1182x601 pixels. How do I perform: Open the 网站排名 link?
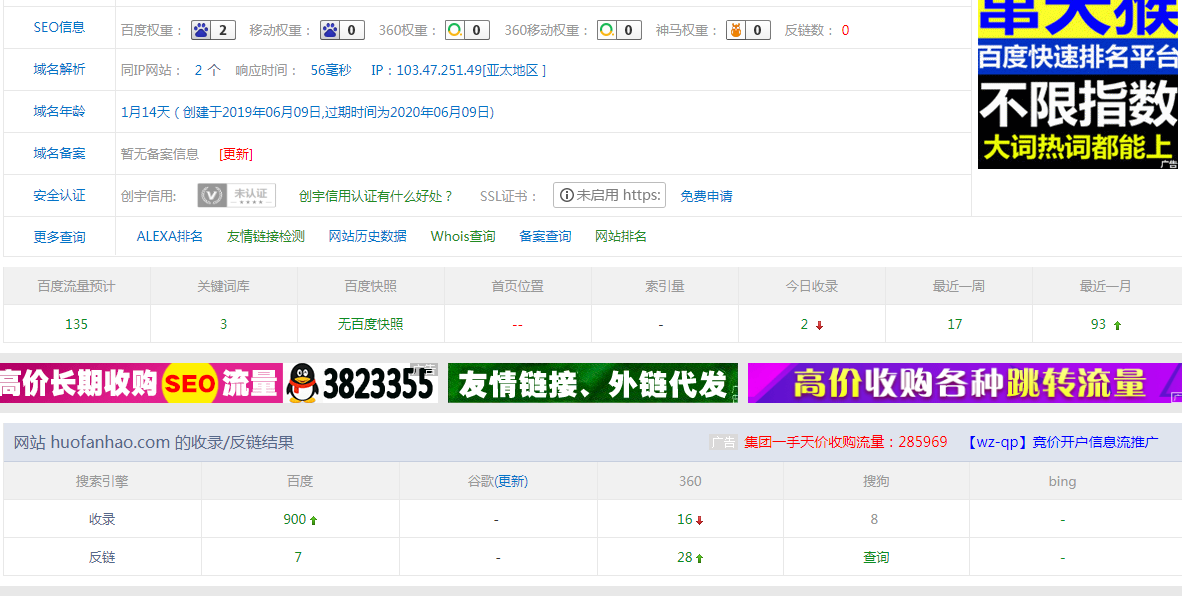620,236
